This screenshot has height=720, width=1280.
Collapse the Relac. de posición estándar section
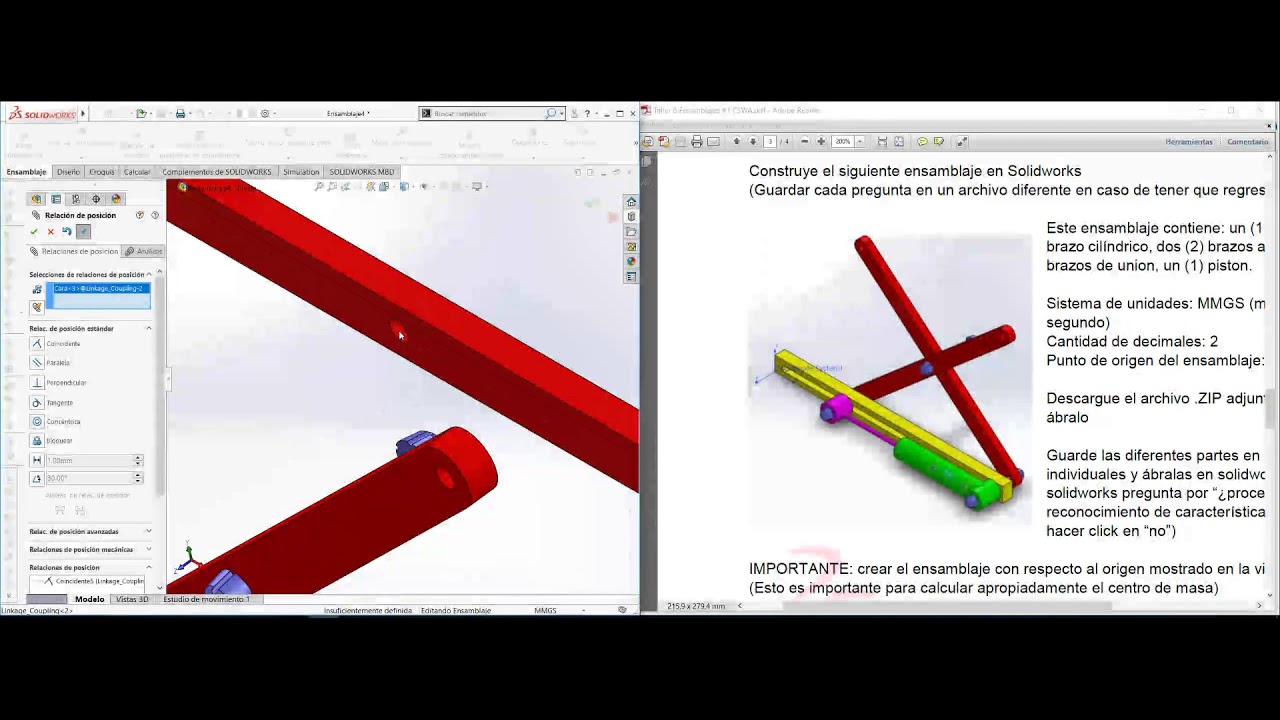point(149,328)
